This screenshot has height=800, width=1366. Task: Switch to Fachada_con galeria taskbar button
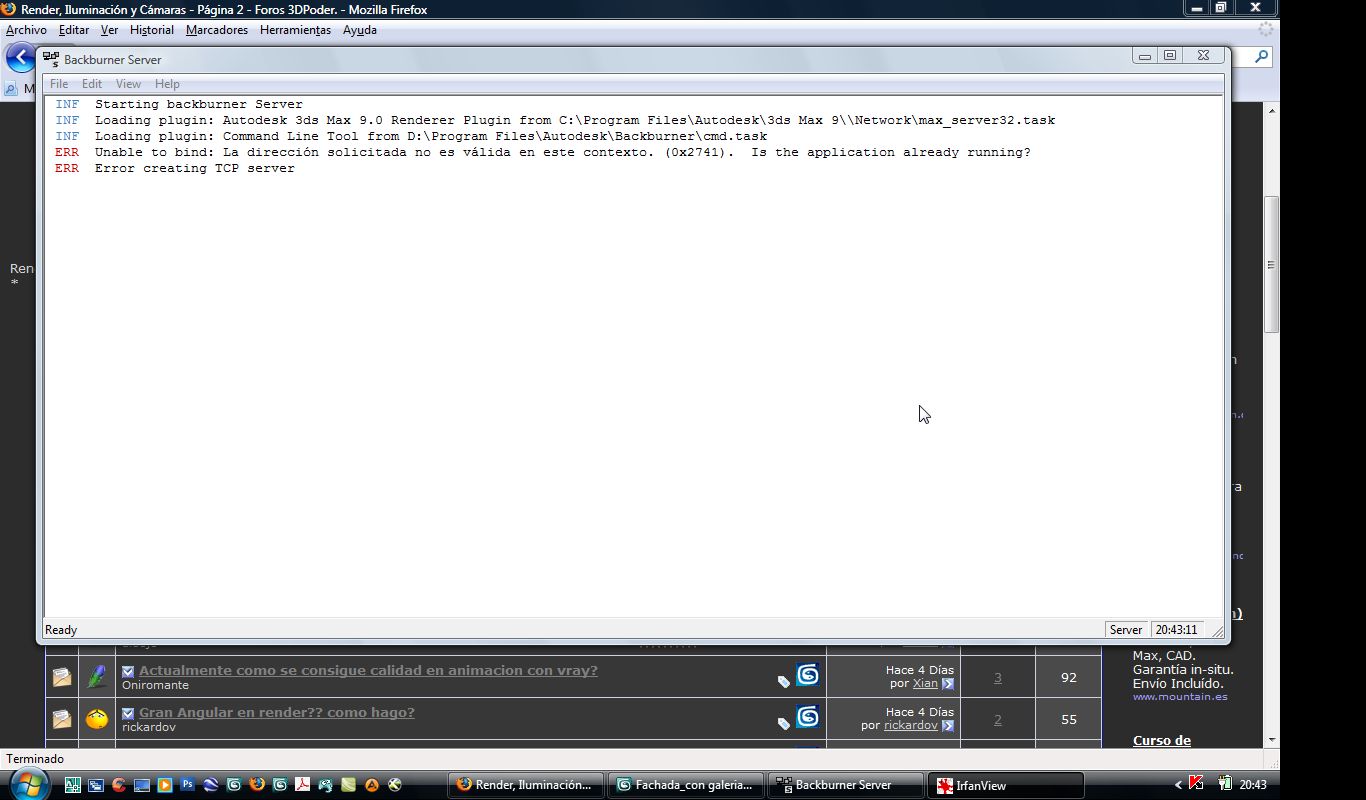(686, 785)
